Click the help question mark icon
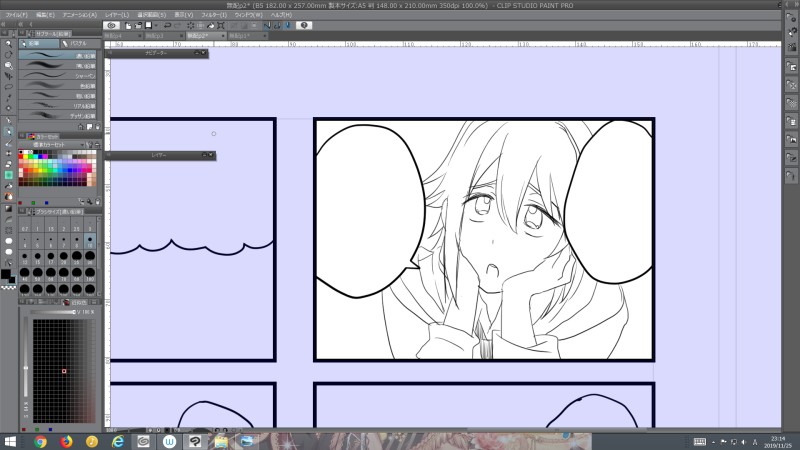 [304, 25]
